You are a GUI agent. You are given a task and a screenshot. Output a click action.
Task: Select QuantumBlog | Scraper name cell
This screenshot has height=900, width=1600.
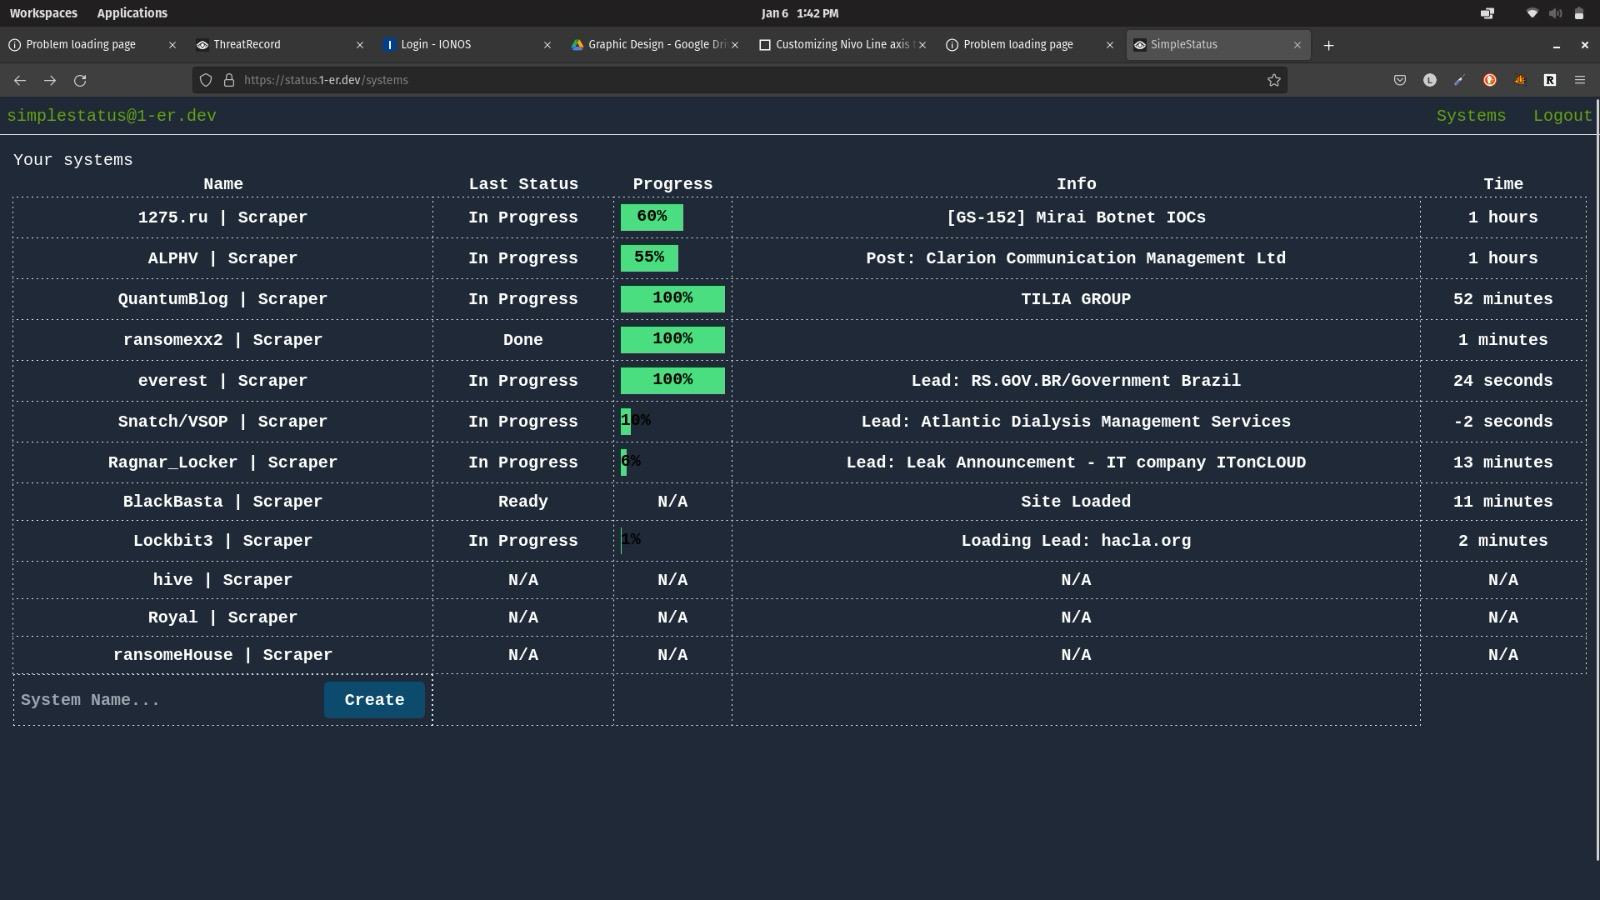tap(223, 299)
